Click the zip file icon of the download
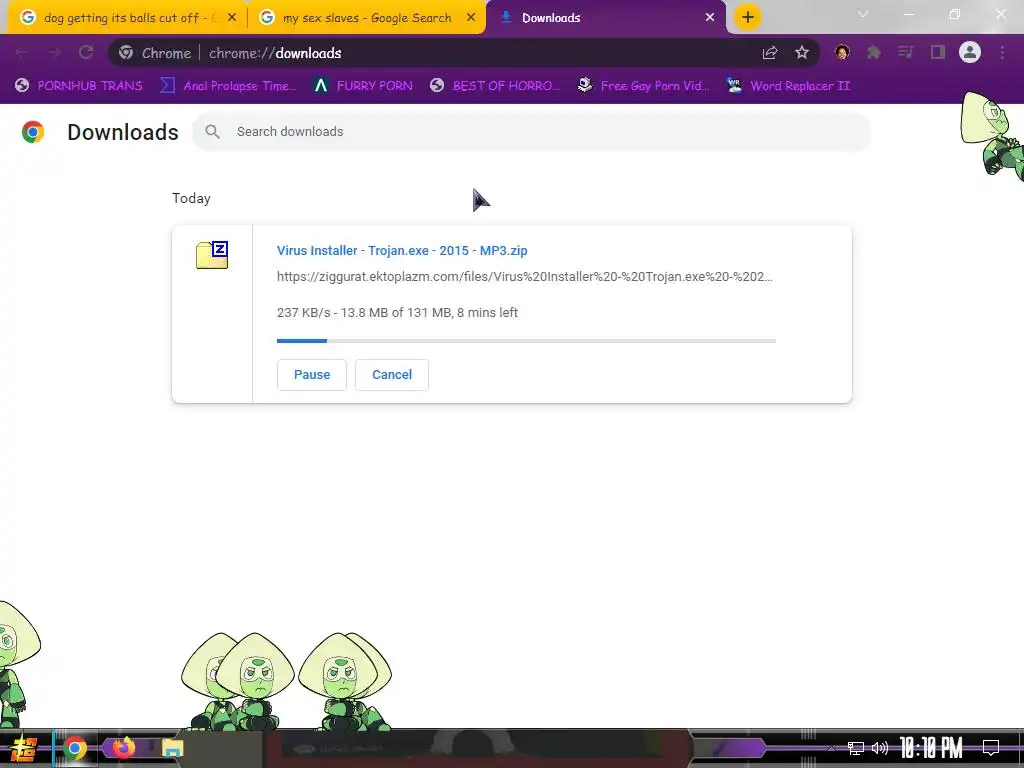1024x768 pixels. point(212,255)
